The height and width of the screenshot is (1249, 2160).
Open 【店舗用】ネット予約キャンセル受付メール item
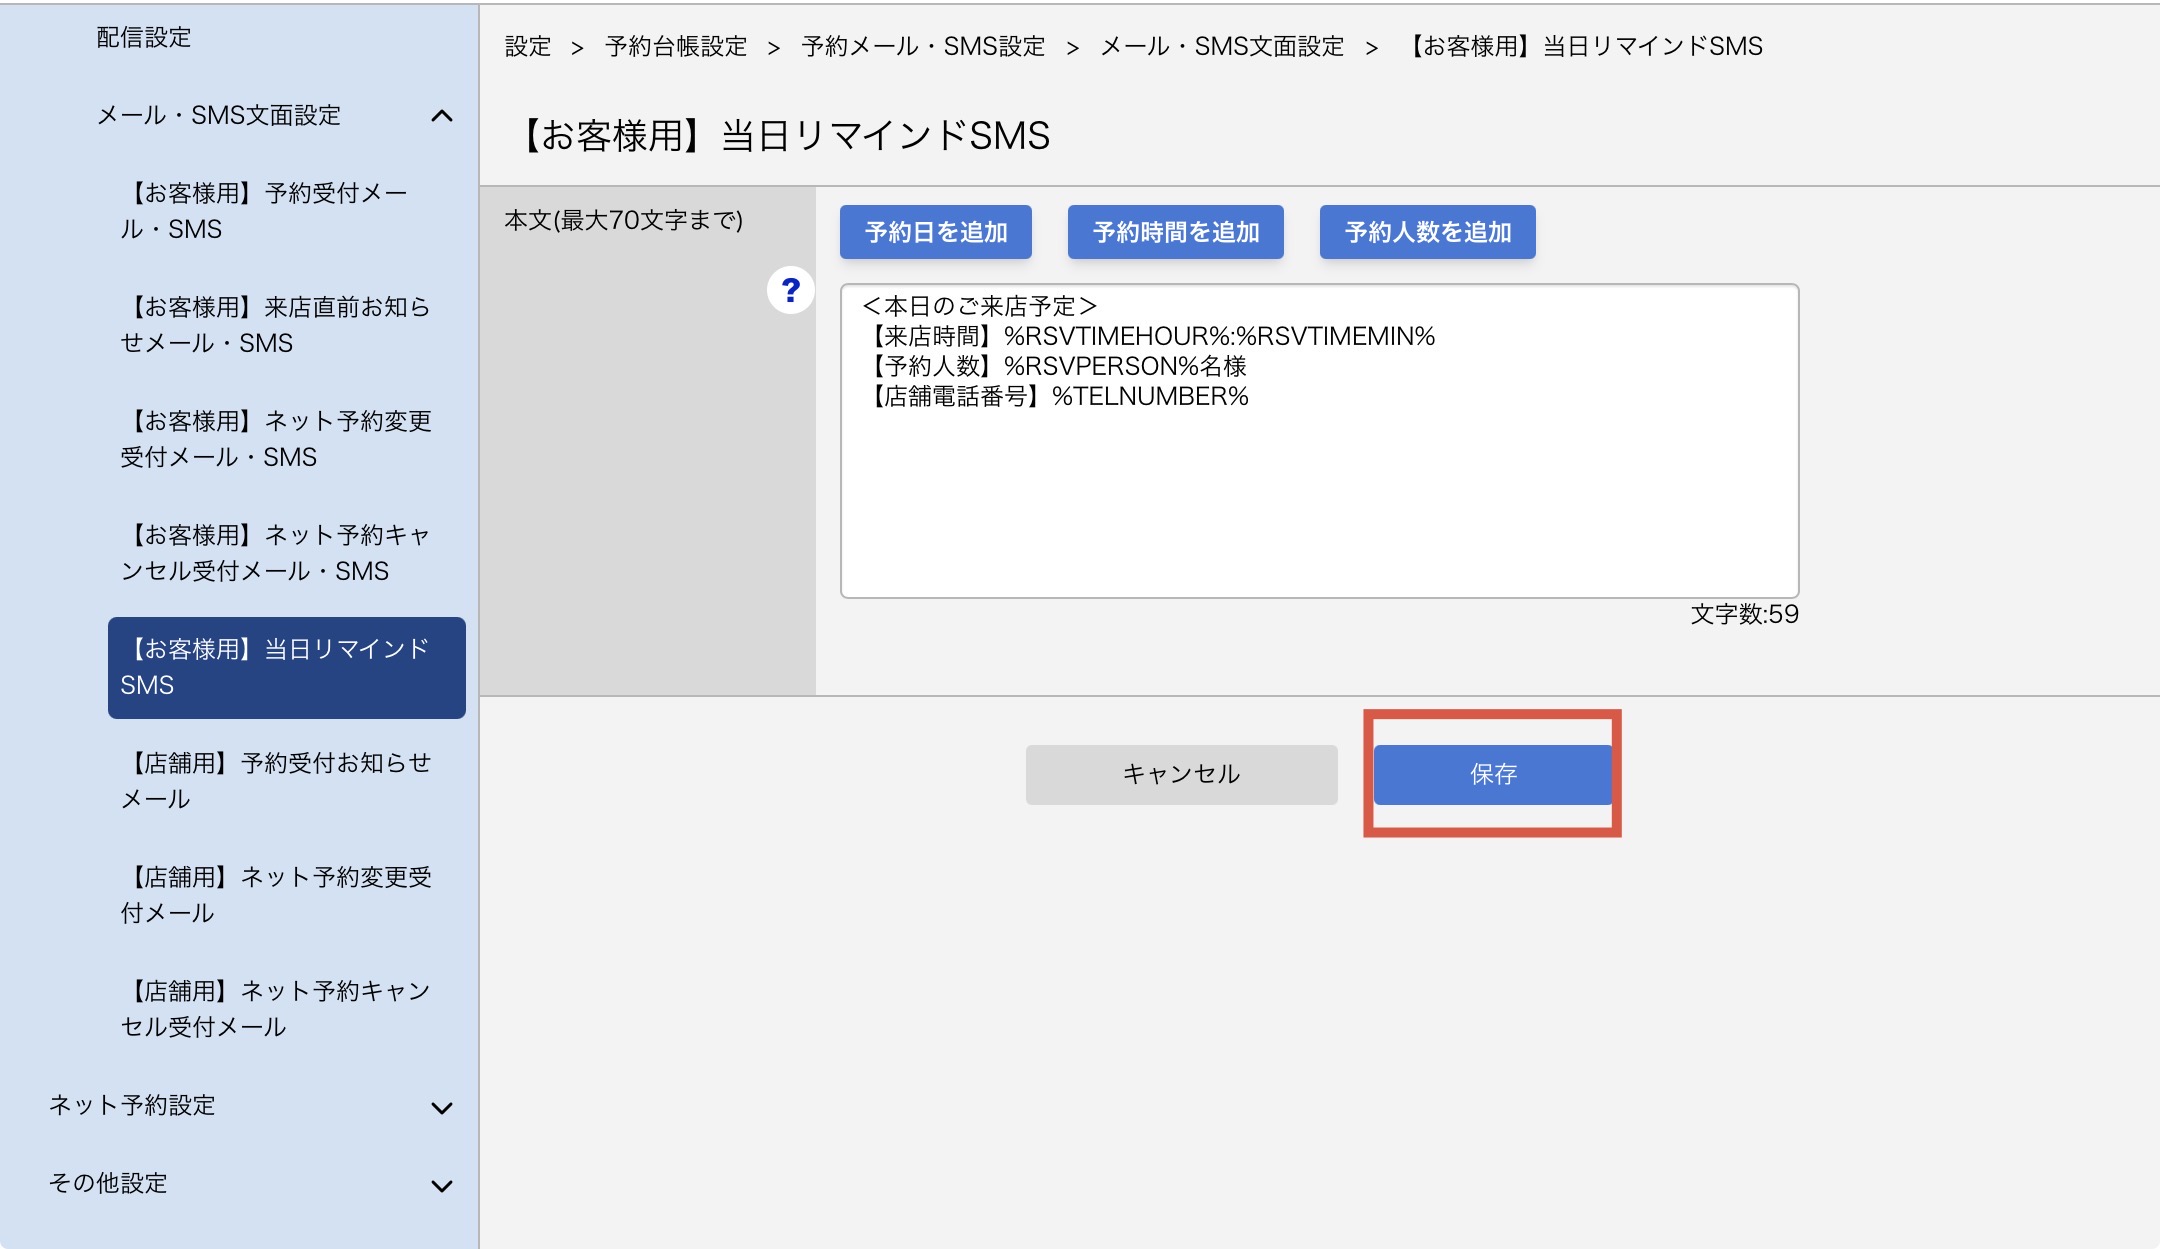[276, 1009]
